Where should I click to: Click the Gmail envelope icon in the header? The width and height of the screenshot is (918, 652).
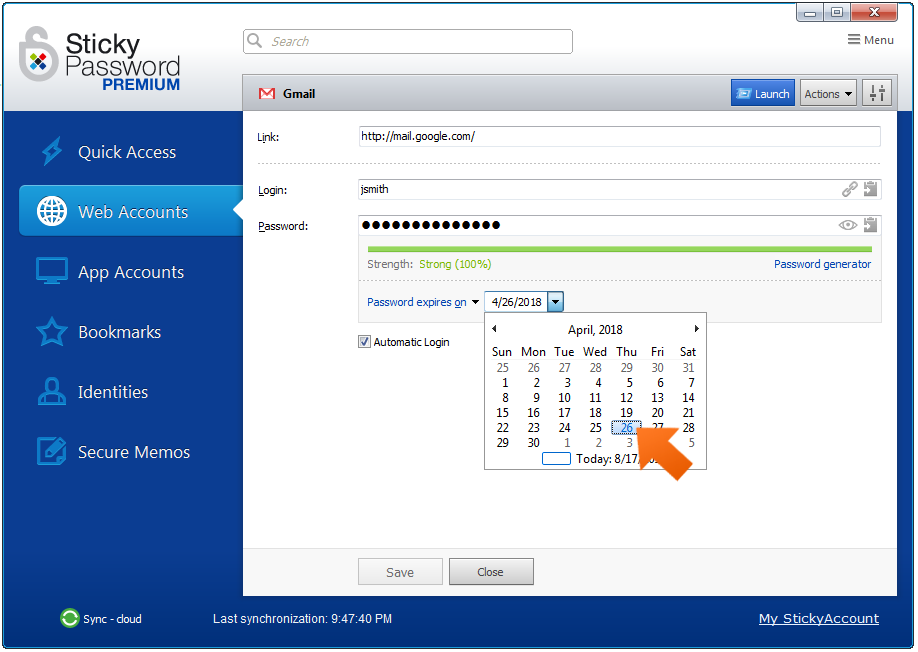click(267, 94)
